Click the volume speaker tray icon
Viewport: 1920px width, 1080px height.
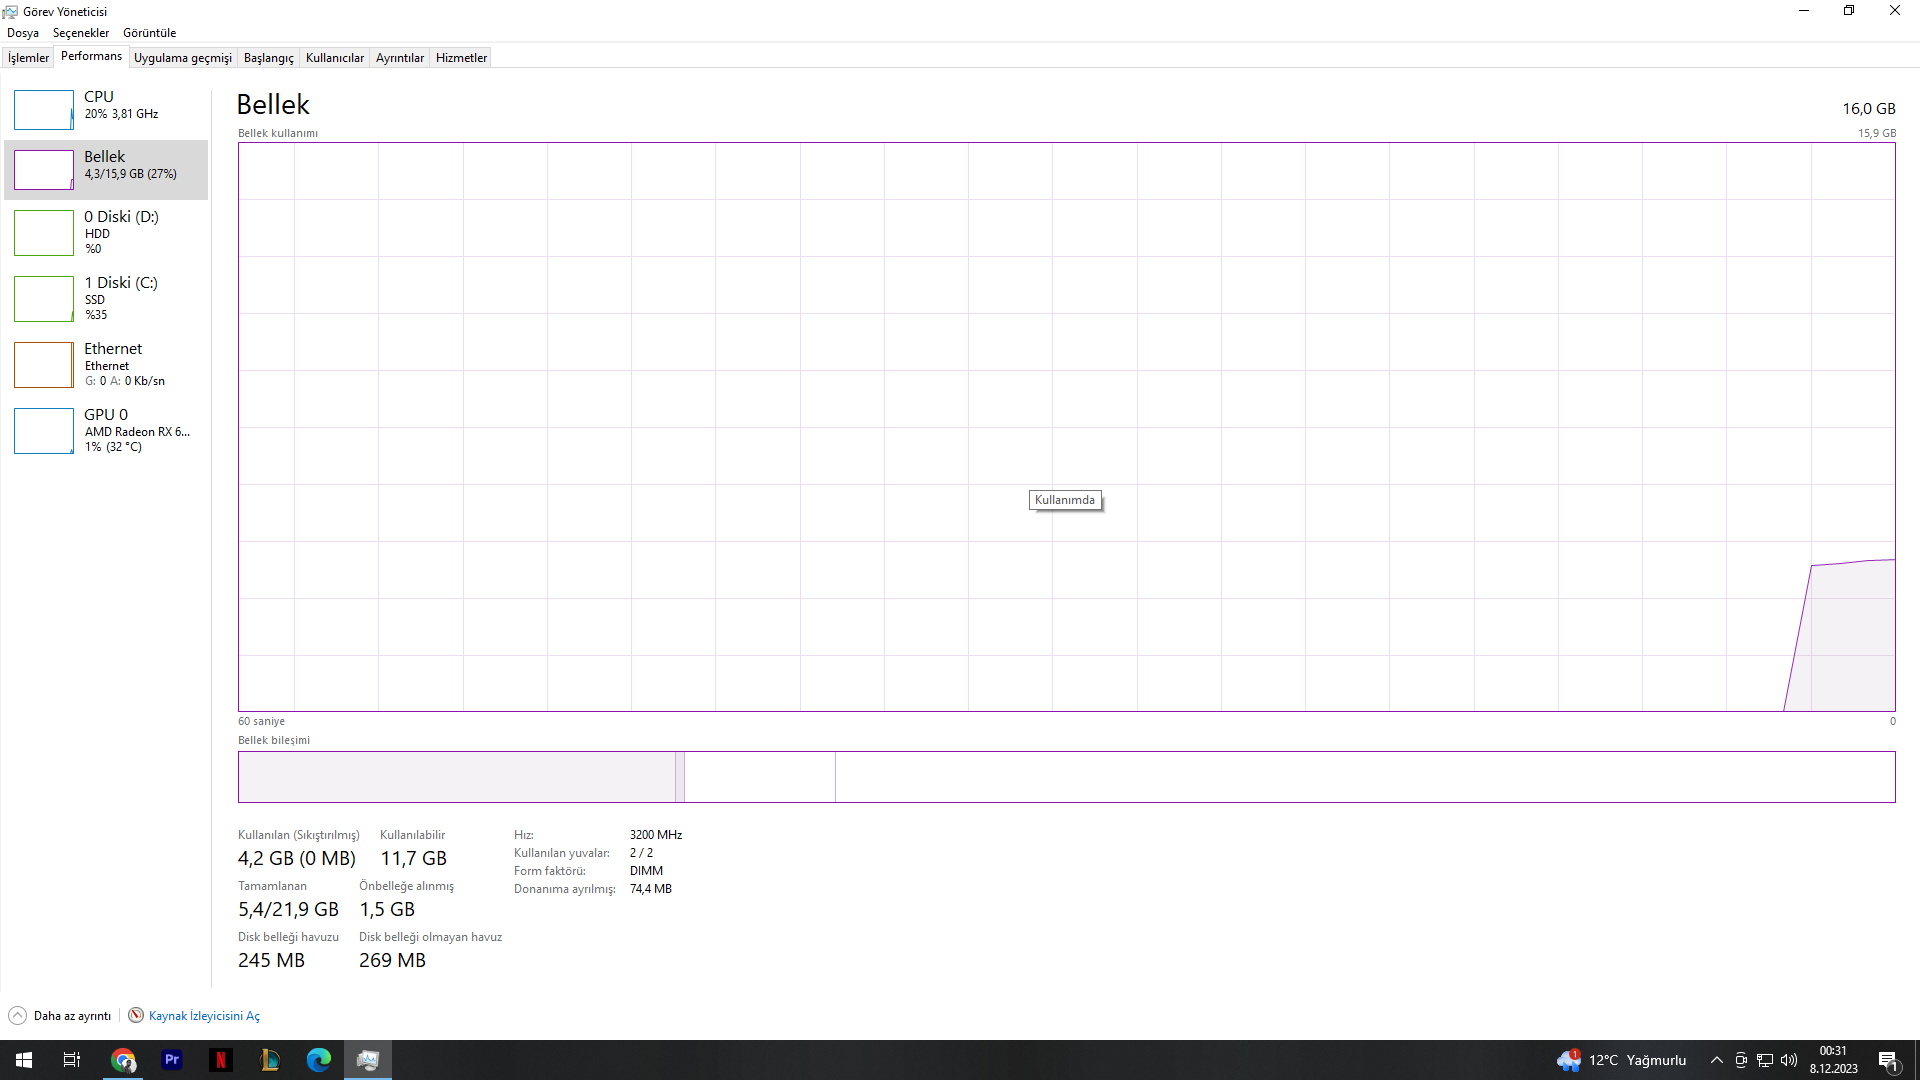click(1789, 1060)
